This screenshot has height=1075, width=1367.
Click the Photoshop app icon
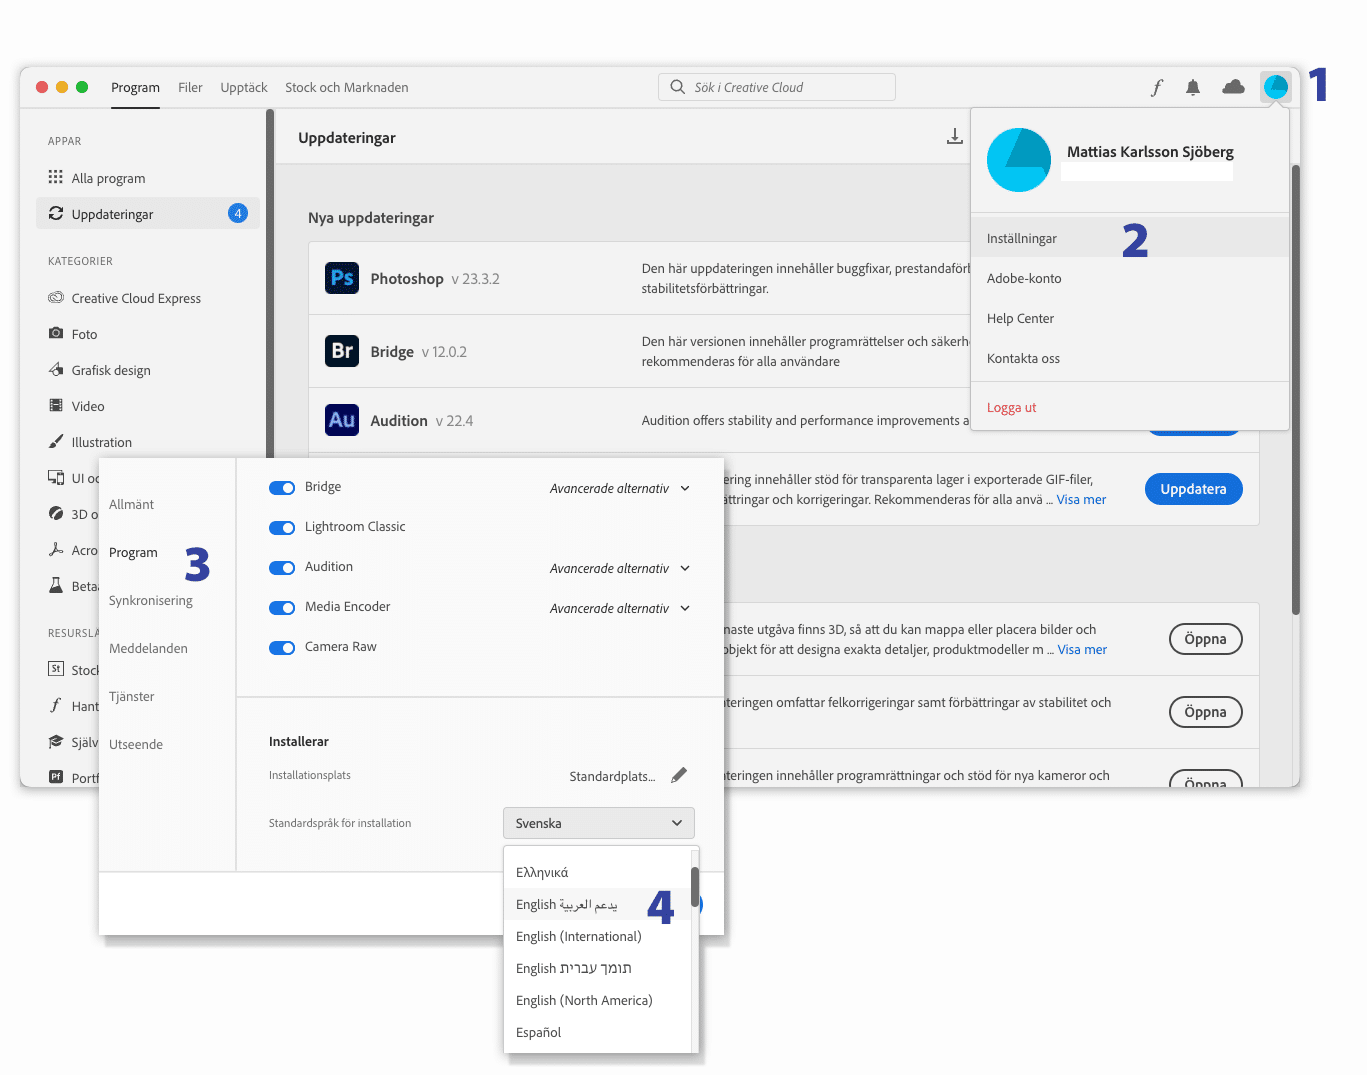[342, 278]
